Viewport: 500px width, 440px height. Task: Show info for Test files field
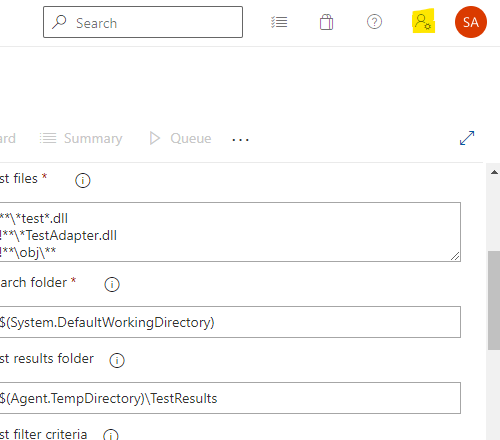click(83, 180)
